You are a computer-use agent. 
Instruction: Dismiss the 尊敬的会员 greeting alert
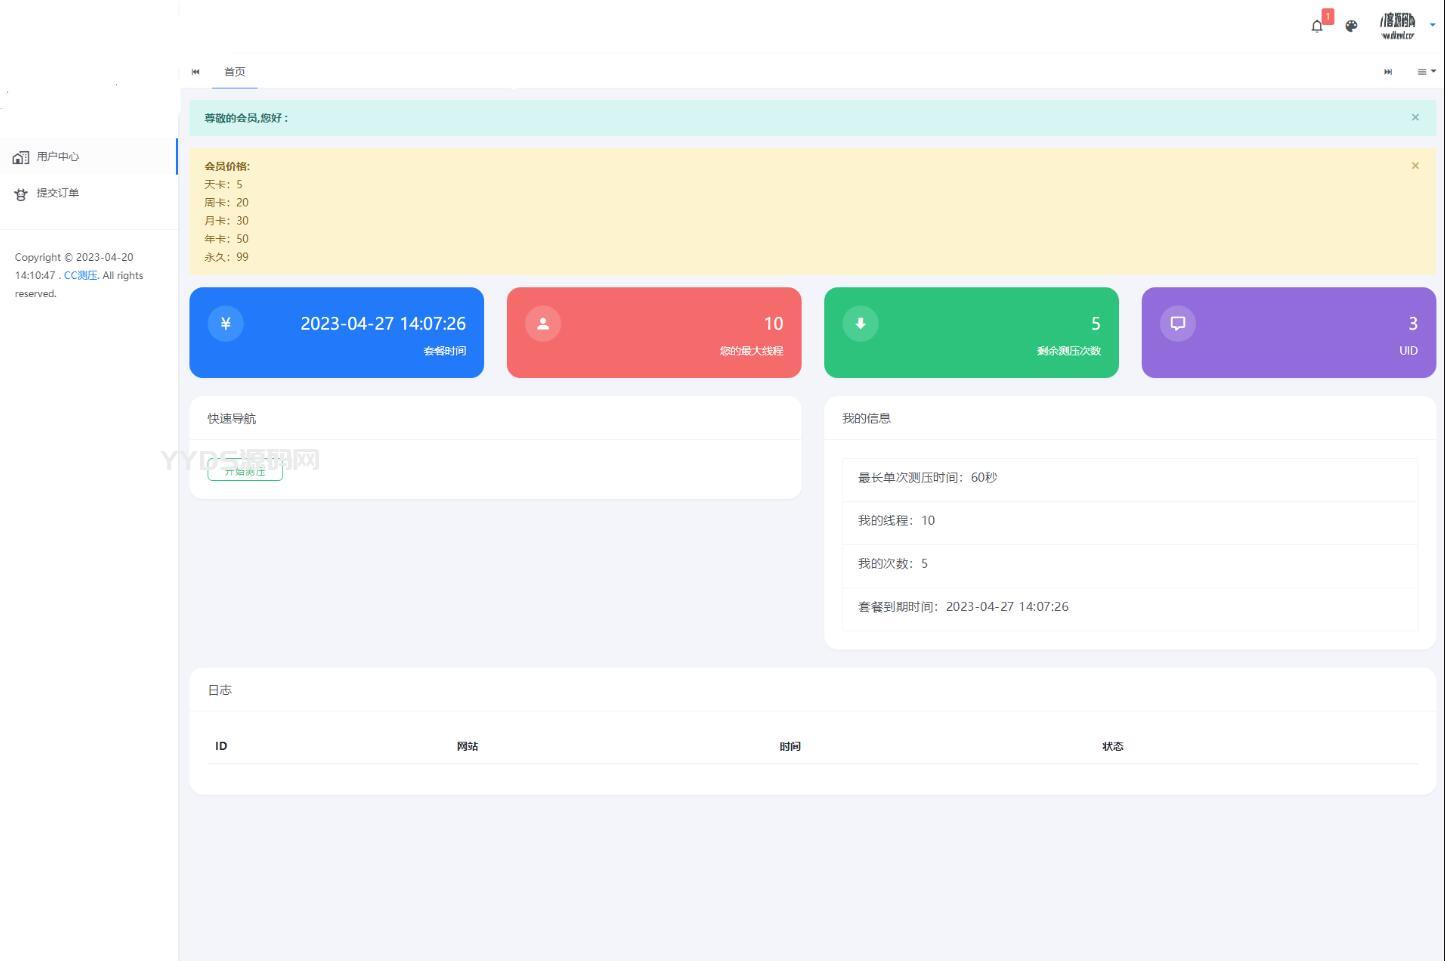tap(1415, 118)
